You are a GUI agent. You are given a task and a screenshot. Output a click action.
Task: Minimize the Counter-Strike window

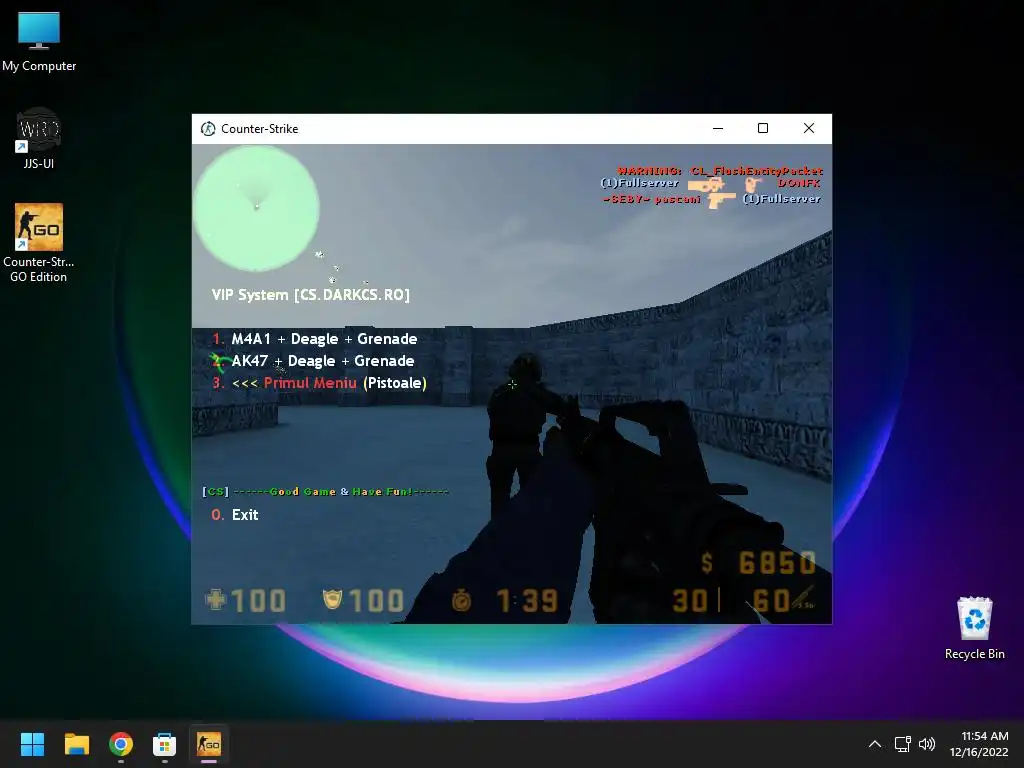point(718,129)
